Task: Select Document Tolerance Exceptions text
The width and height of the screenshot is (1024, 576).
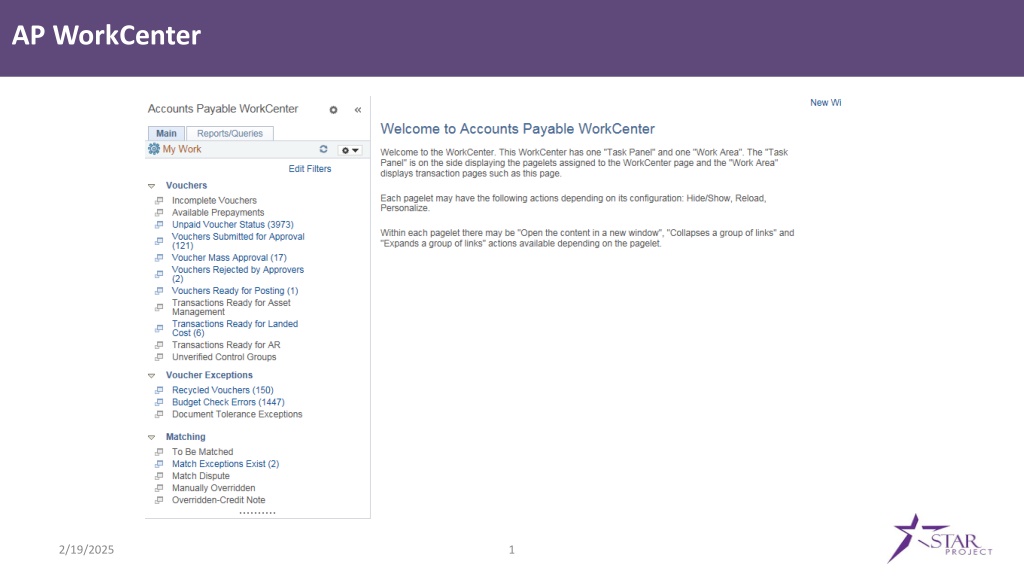Action: 237,414
